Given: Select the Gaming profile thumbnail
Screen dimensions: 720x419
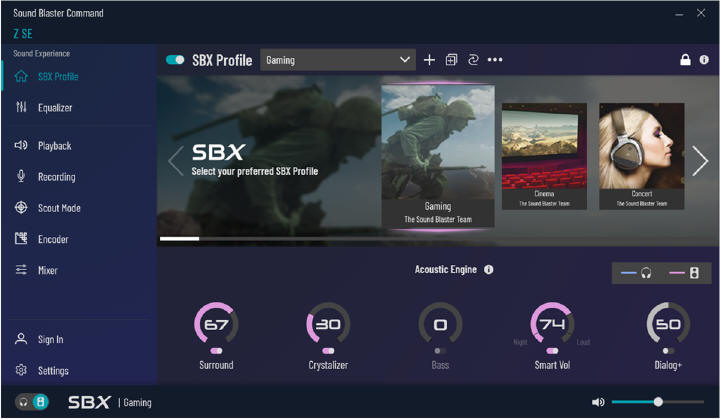Looking at the screenshot, I should pos(438,156).
